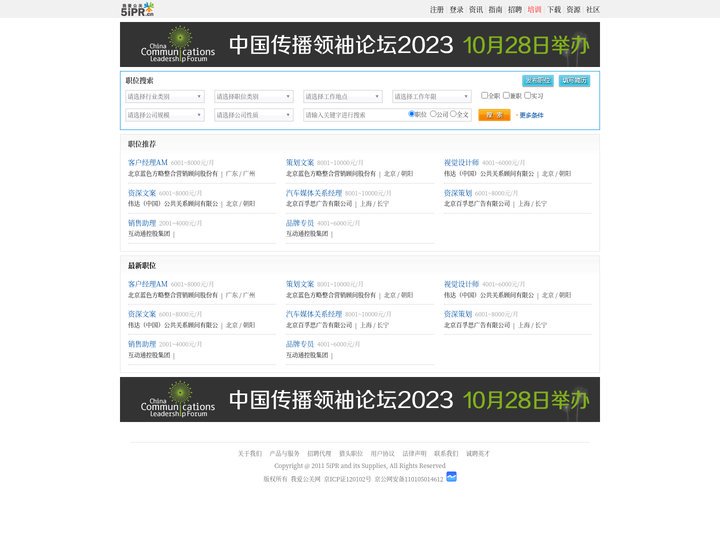Open 品牌专员 under 职位推荐
Screen dimensions: 720x540
(300, 223)
